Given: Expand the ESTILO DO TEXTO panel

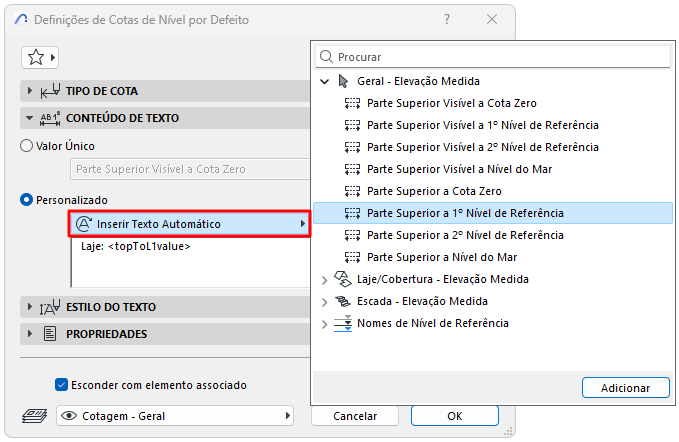Looking at the screenshot, I should coord(29,307).
